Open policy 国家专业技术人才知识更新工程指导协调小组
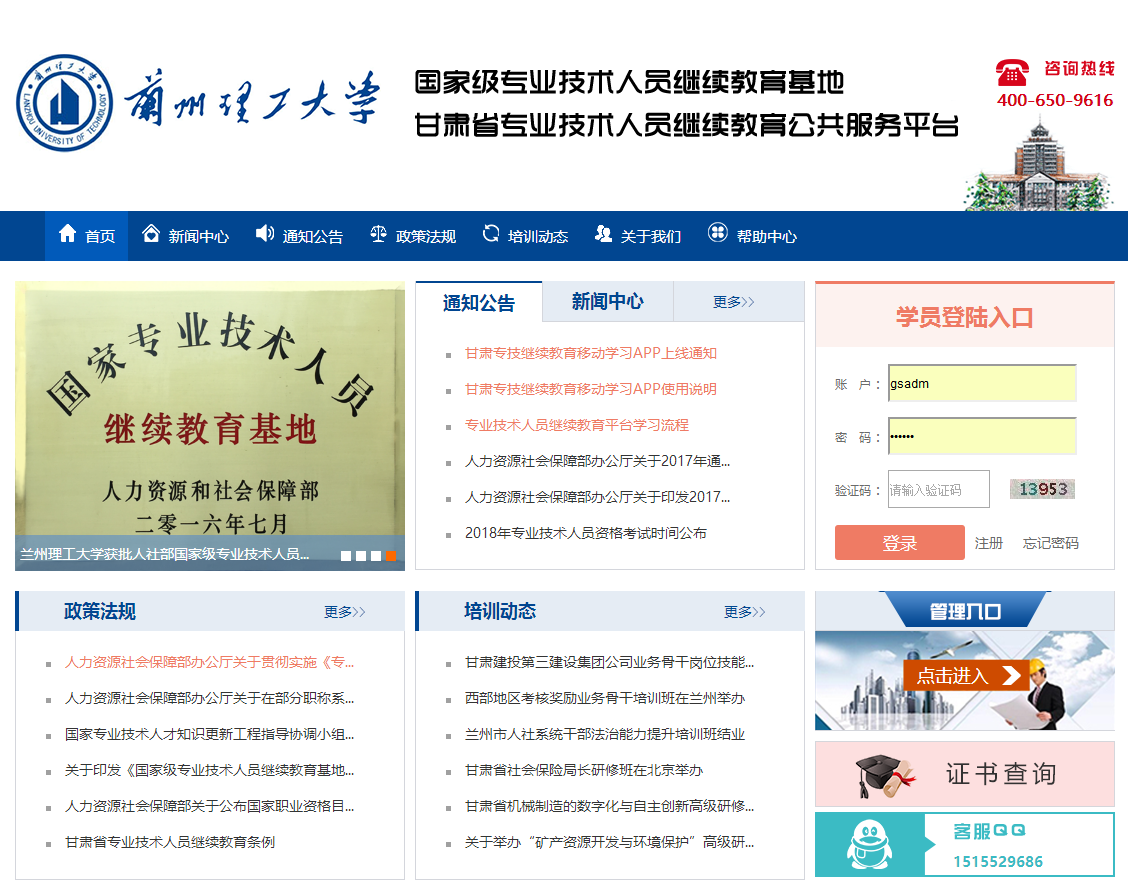 point(209,735)
